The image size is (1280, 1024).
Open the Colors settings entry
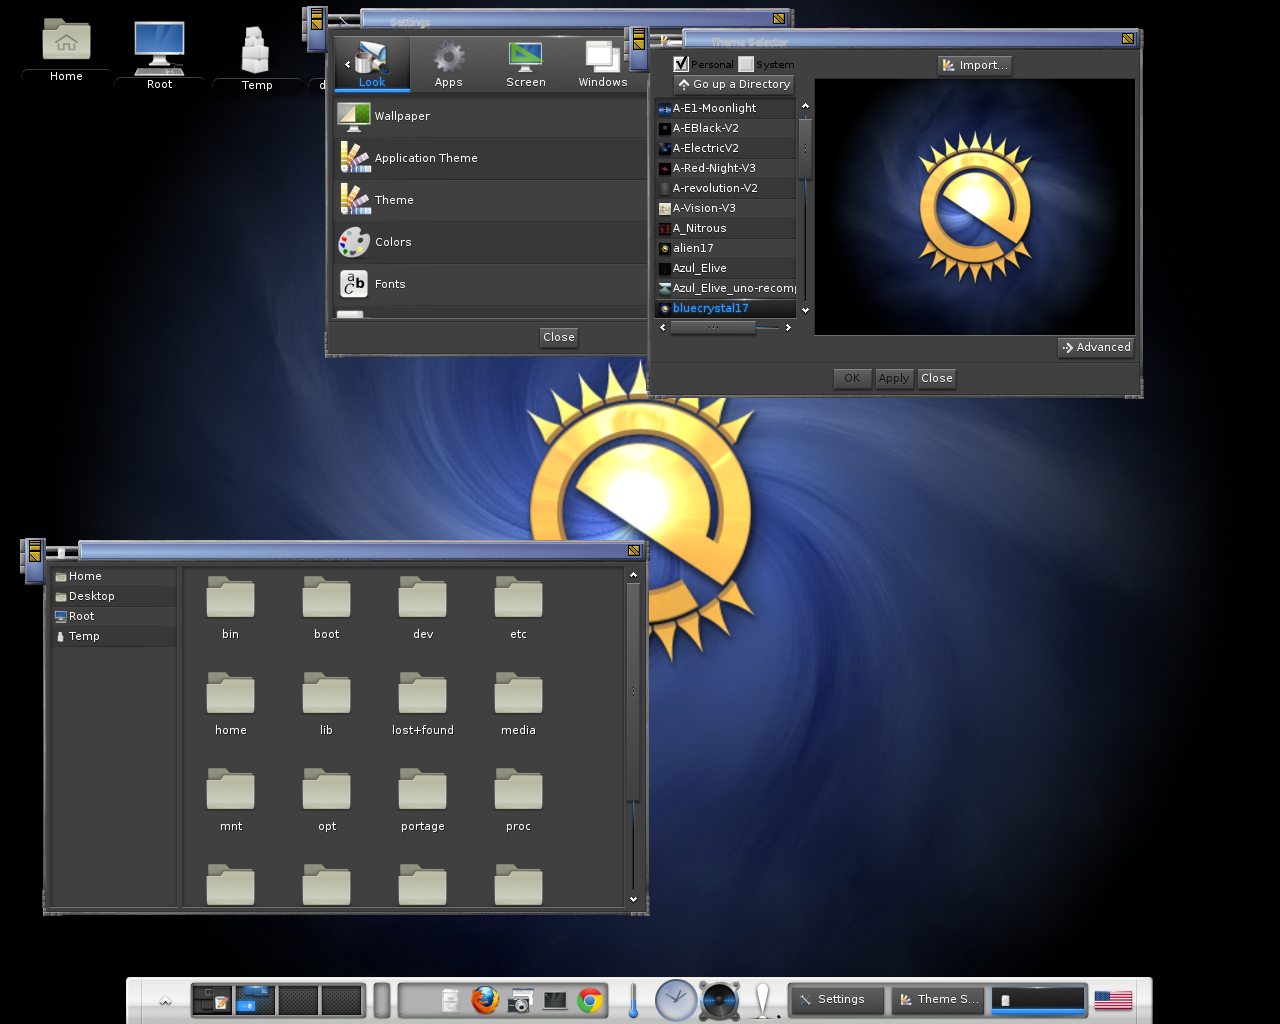click(x=491, y=242)
